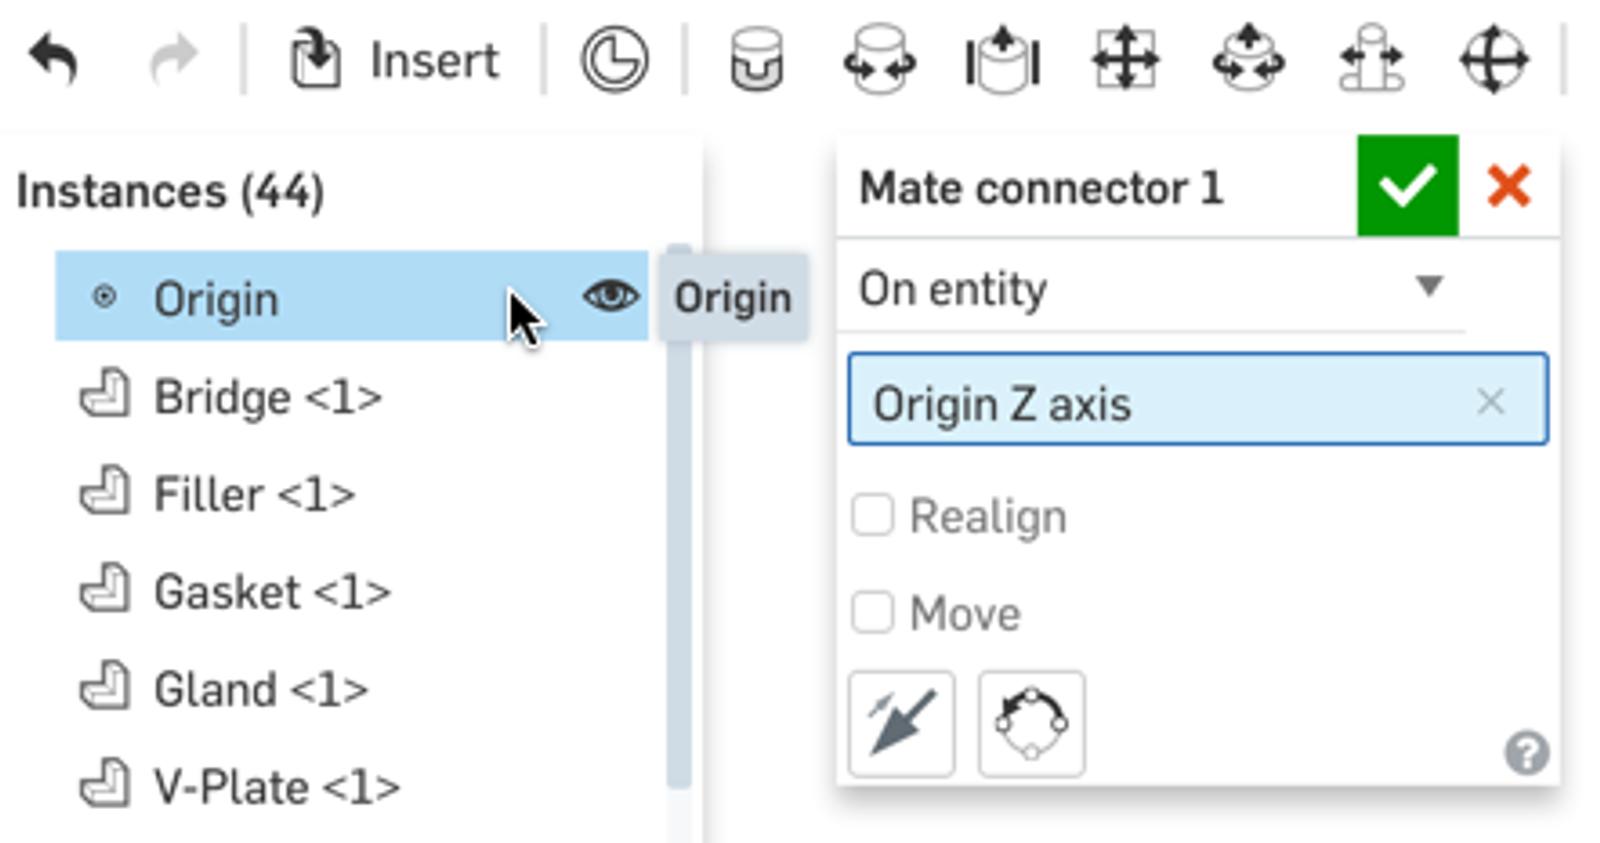Select the Revolute mate tool
This screenshot has width=1600, height=843.
879,60
